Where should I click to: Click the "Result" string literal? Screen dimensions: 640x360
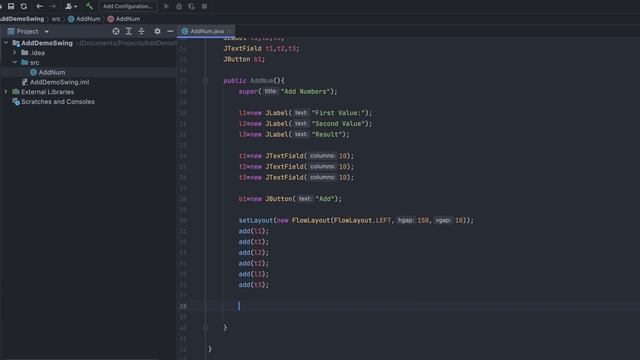pos(326,134)
